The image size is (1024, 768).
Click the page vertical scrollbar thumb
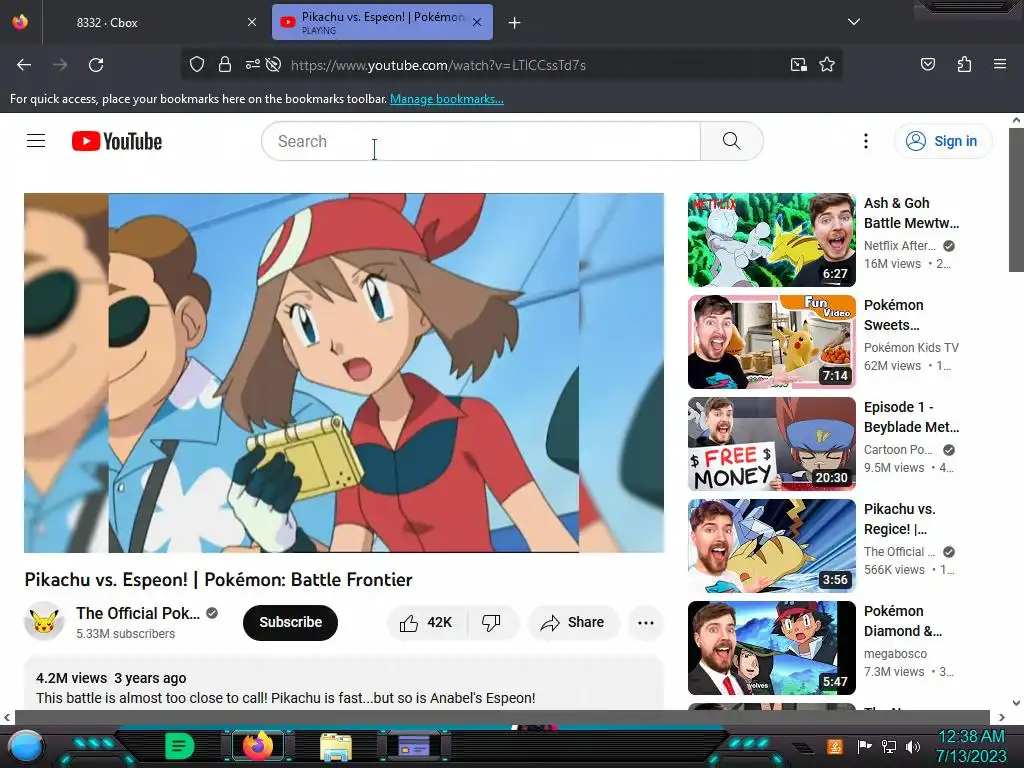pyautogui.click(x=1016, y=199)
